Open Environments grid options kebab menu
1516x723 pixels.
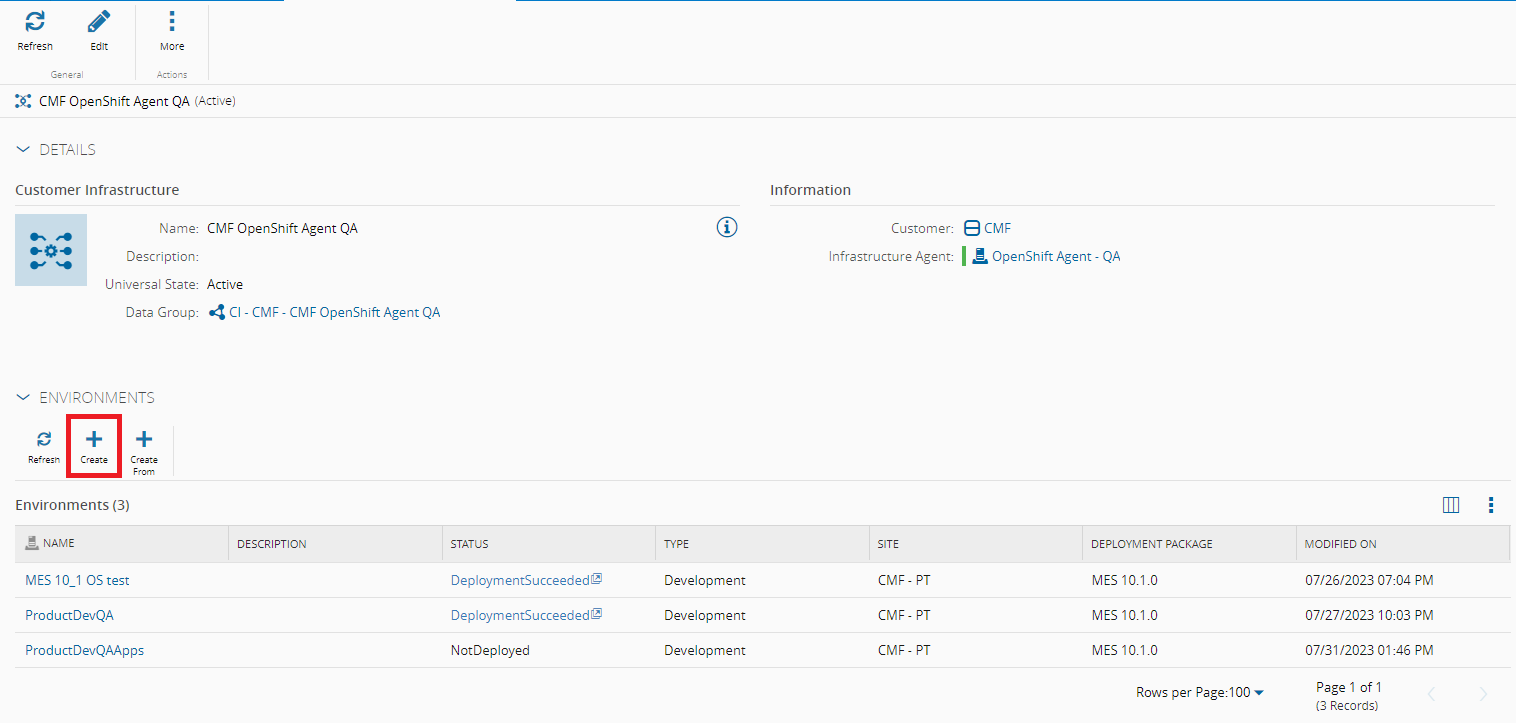[1490, 505]
